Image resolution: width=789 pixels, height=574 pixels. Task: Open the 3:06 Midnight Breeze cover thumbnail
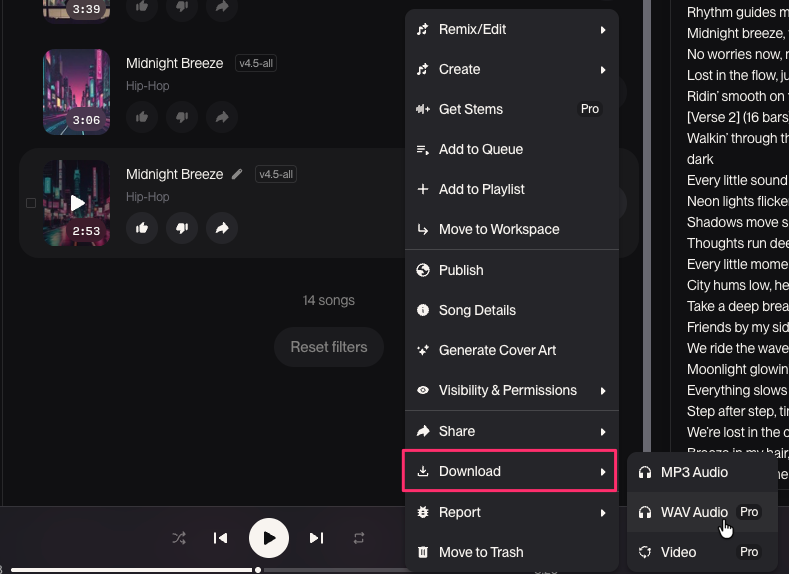pyautogui.click(x=77, y=91)
